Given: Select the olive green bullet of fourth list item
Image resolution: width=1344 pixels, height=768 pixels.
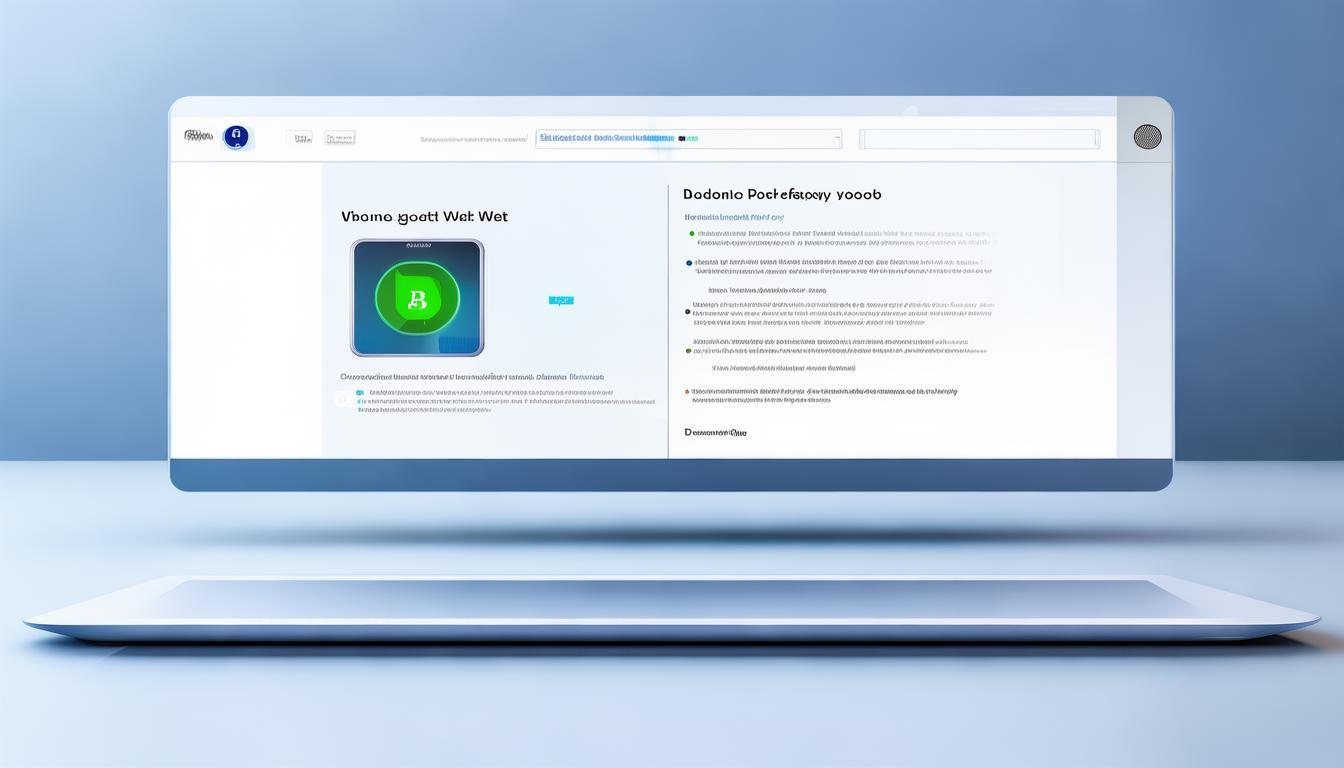Looking at the screenshot, I should coord(687,351).
